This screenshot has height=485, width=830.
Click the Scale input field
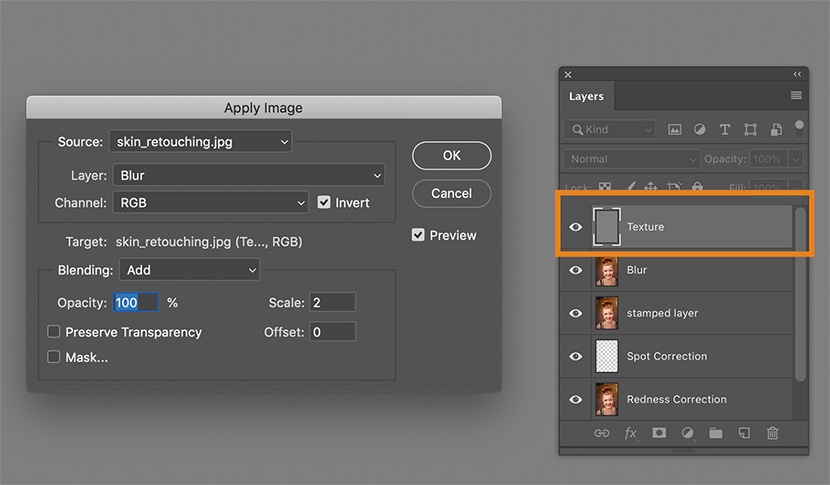(x=332, y=302)
